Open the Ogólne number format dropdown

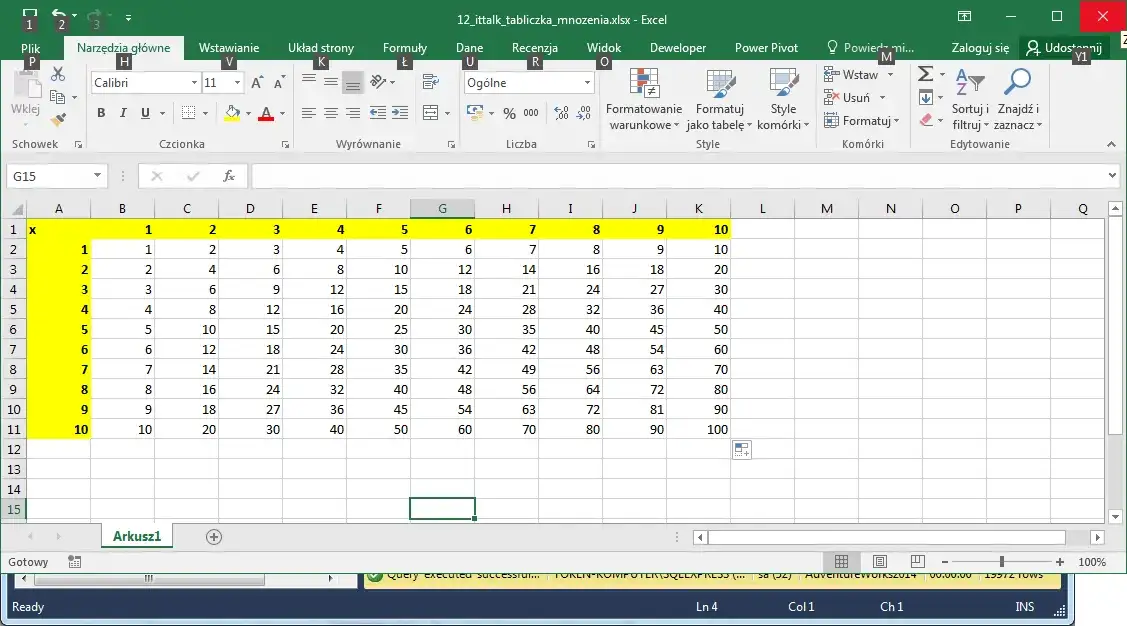tap(587, 83)
